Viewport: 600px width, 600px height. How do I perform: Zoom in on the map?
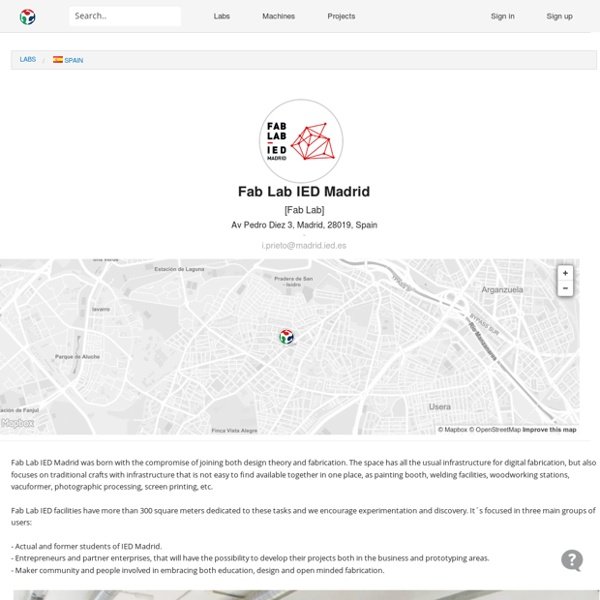(565, 273)
